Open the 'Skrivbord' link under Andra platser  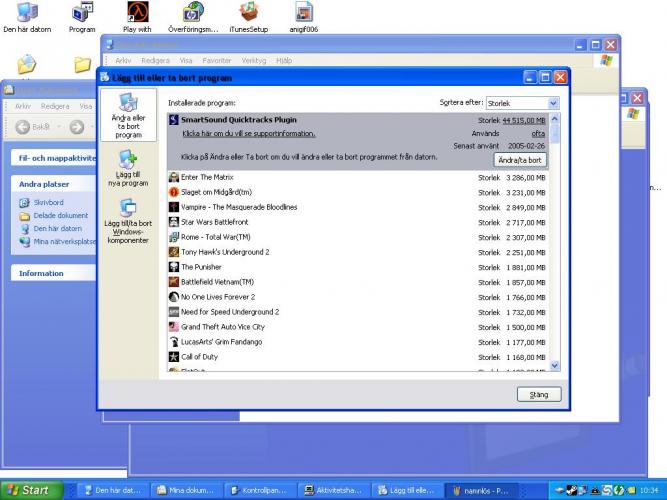coord(49,203)
